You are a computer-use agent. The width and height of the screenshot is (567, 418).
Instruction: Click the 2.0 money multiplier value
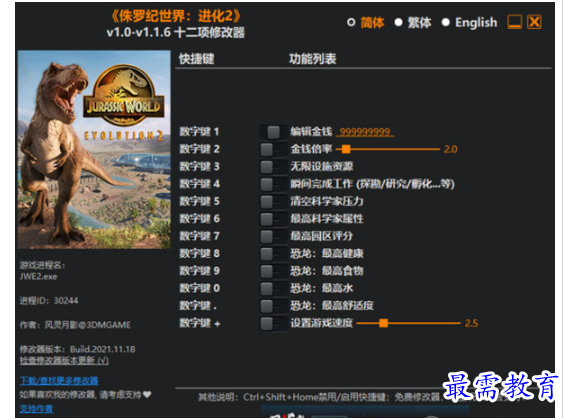(x=451, y=149)
